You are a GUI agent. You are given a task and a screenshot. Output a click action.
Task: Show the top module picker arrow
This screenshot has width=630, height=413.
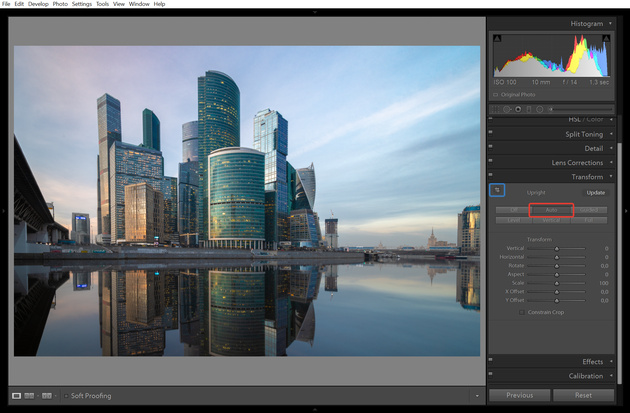pyautogui.click(x=315, y=12)
